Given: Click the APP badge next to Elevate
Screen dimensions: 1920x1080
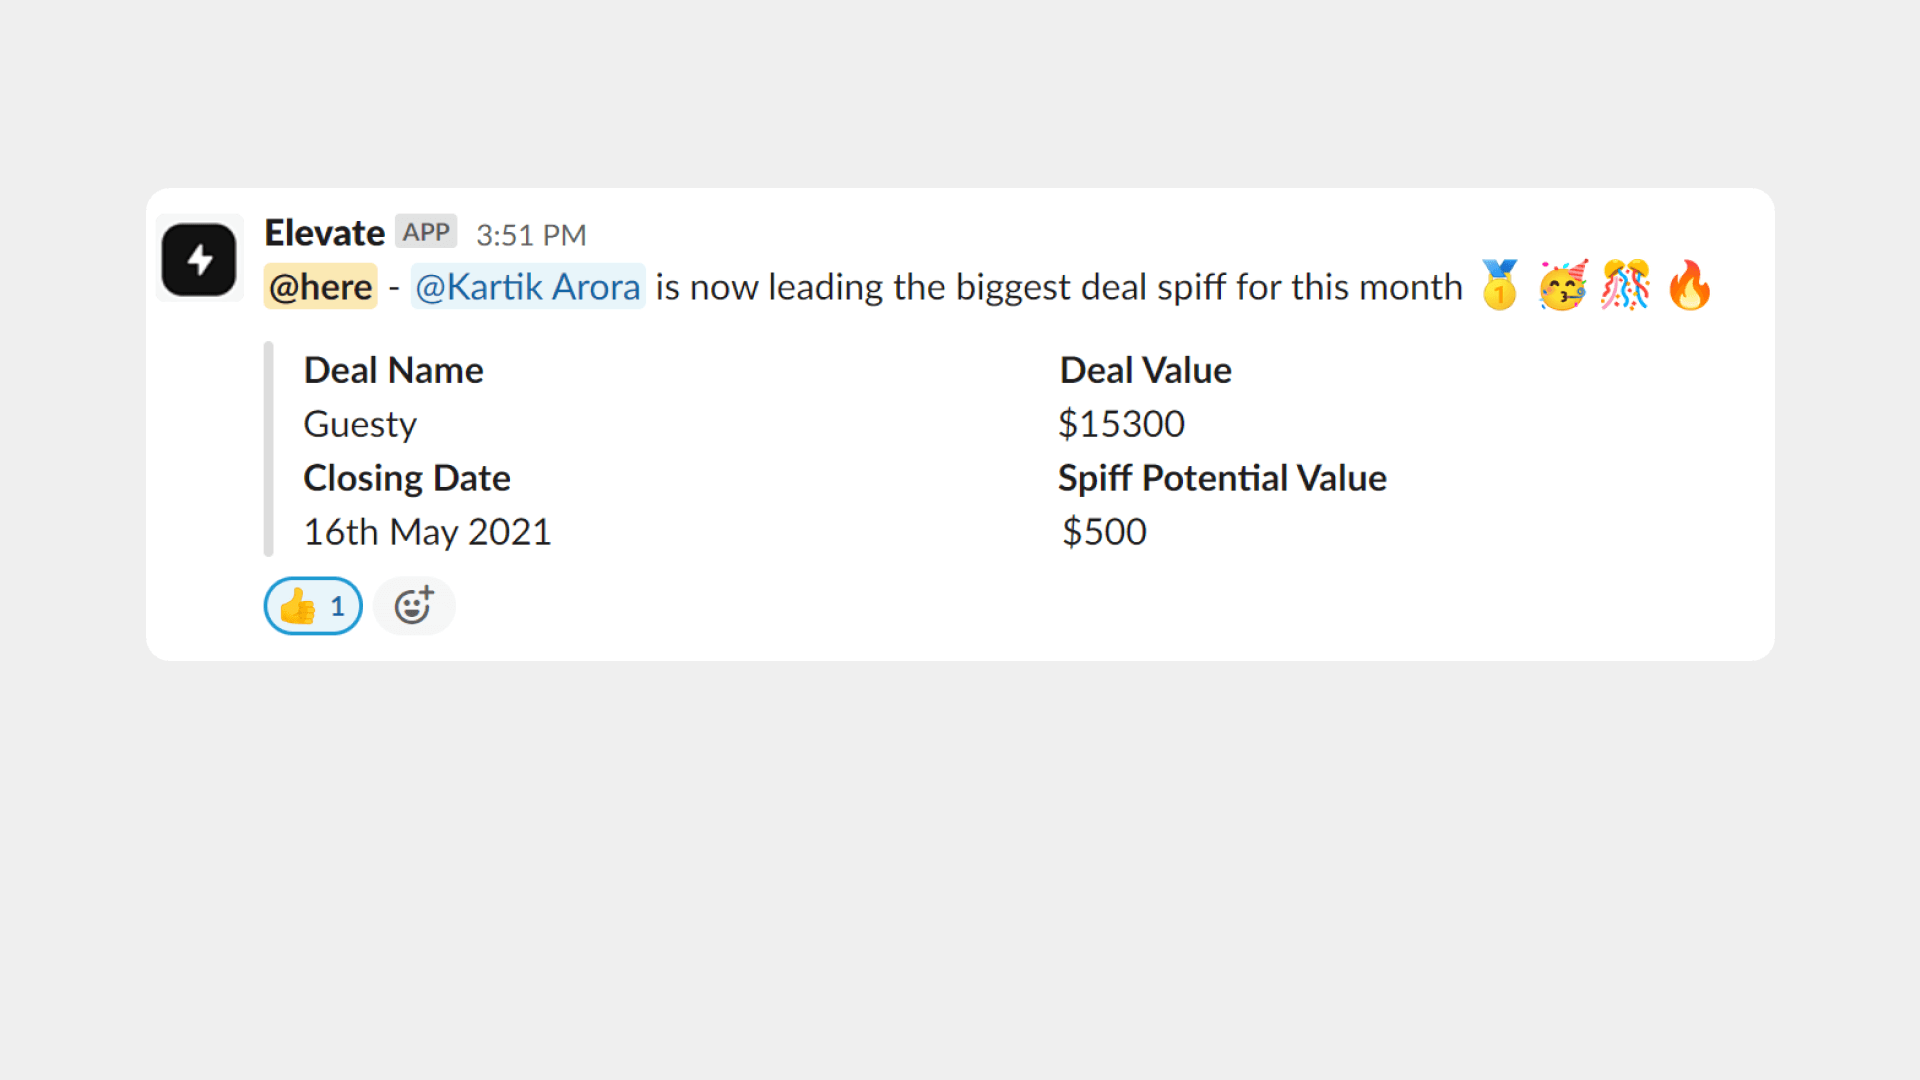Looking at the screenshot, I should point(426,232).
